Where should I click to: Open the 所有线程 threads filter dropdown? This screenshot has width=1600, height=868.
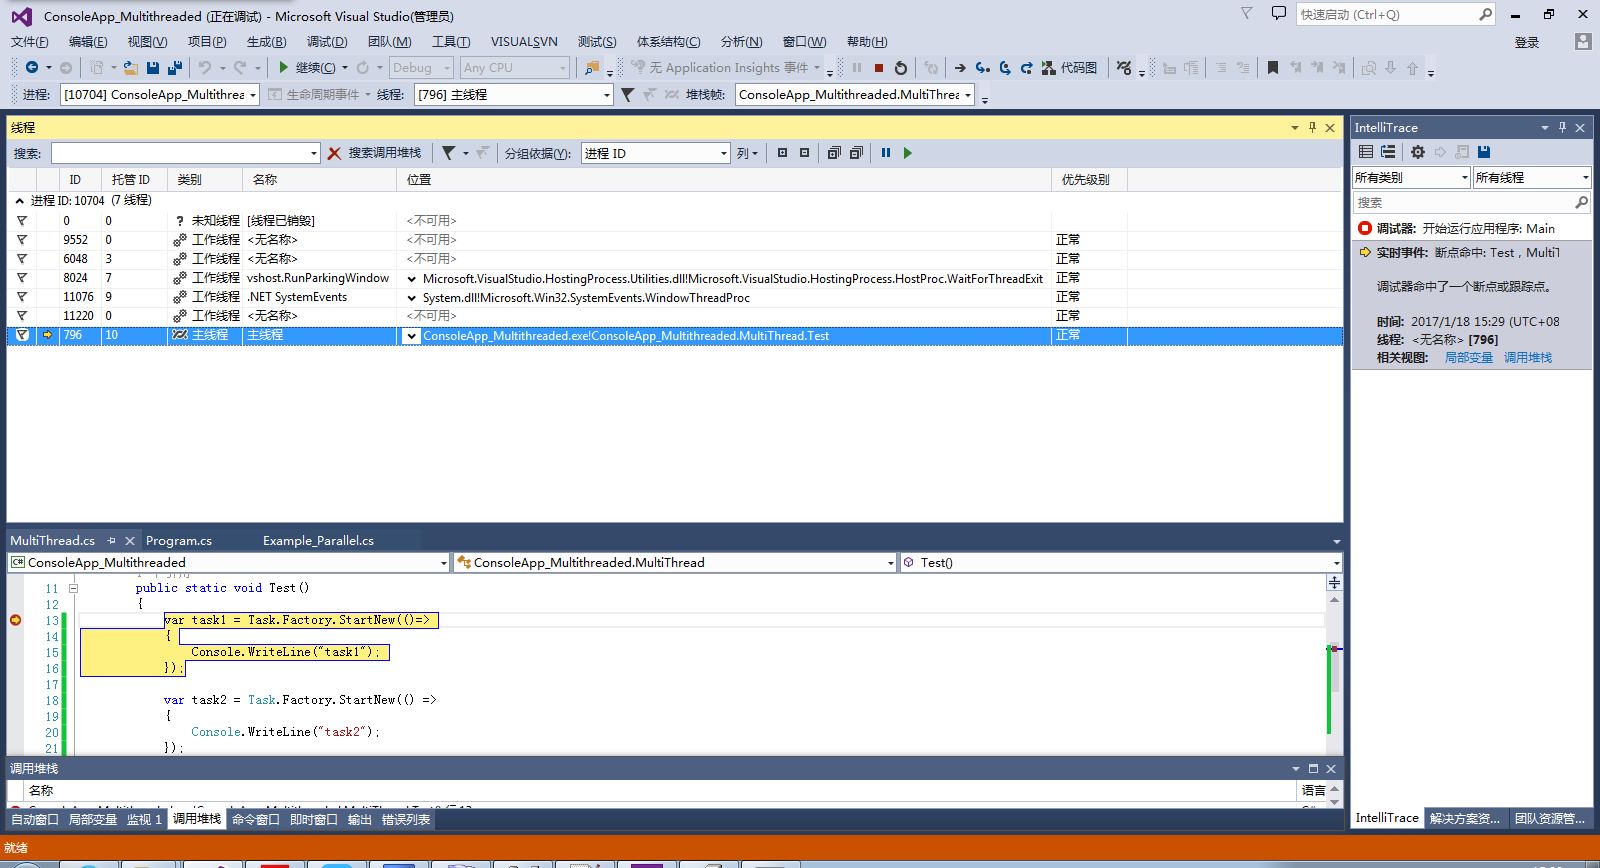pyautogui.click(x=1532, y=177)
